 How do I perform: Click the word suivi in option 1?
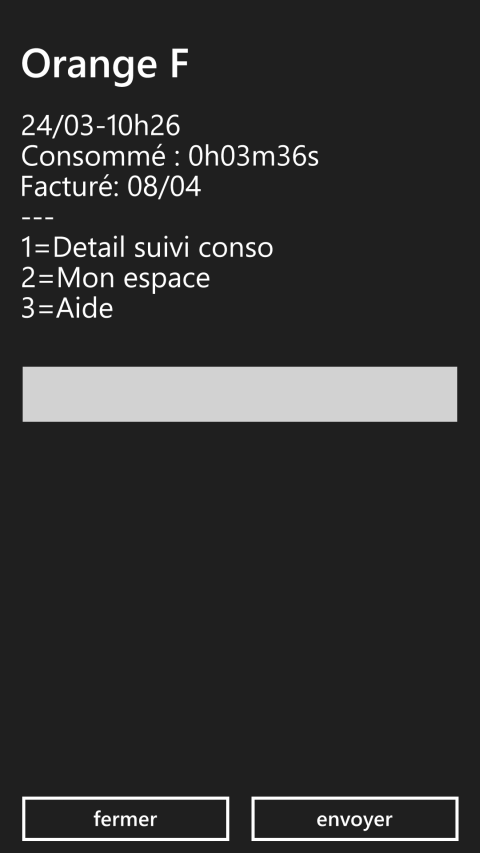click(x=162, y=248)
